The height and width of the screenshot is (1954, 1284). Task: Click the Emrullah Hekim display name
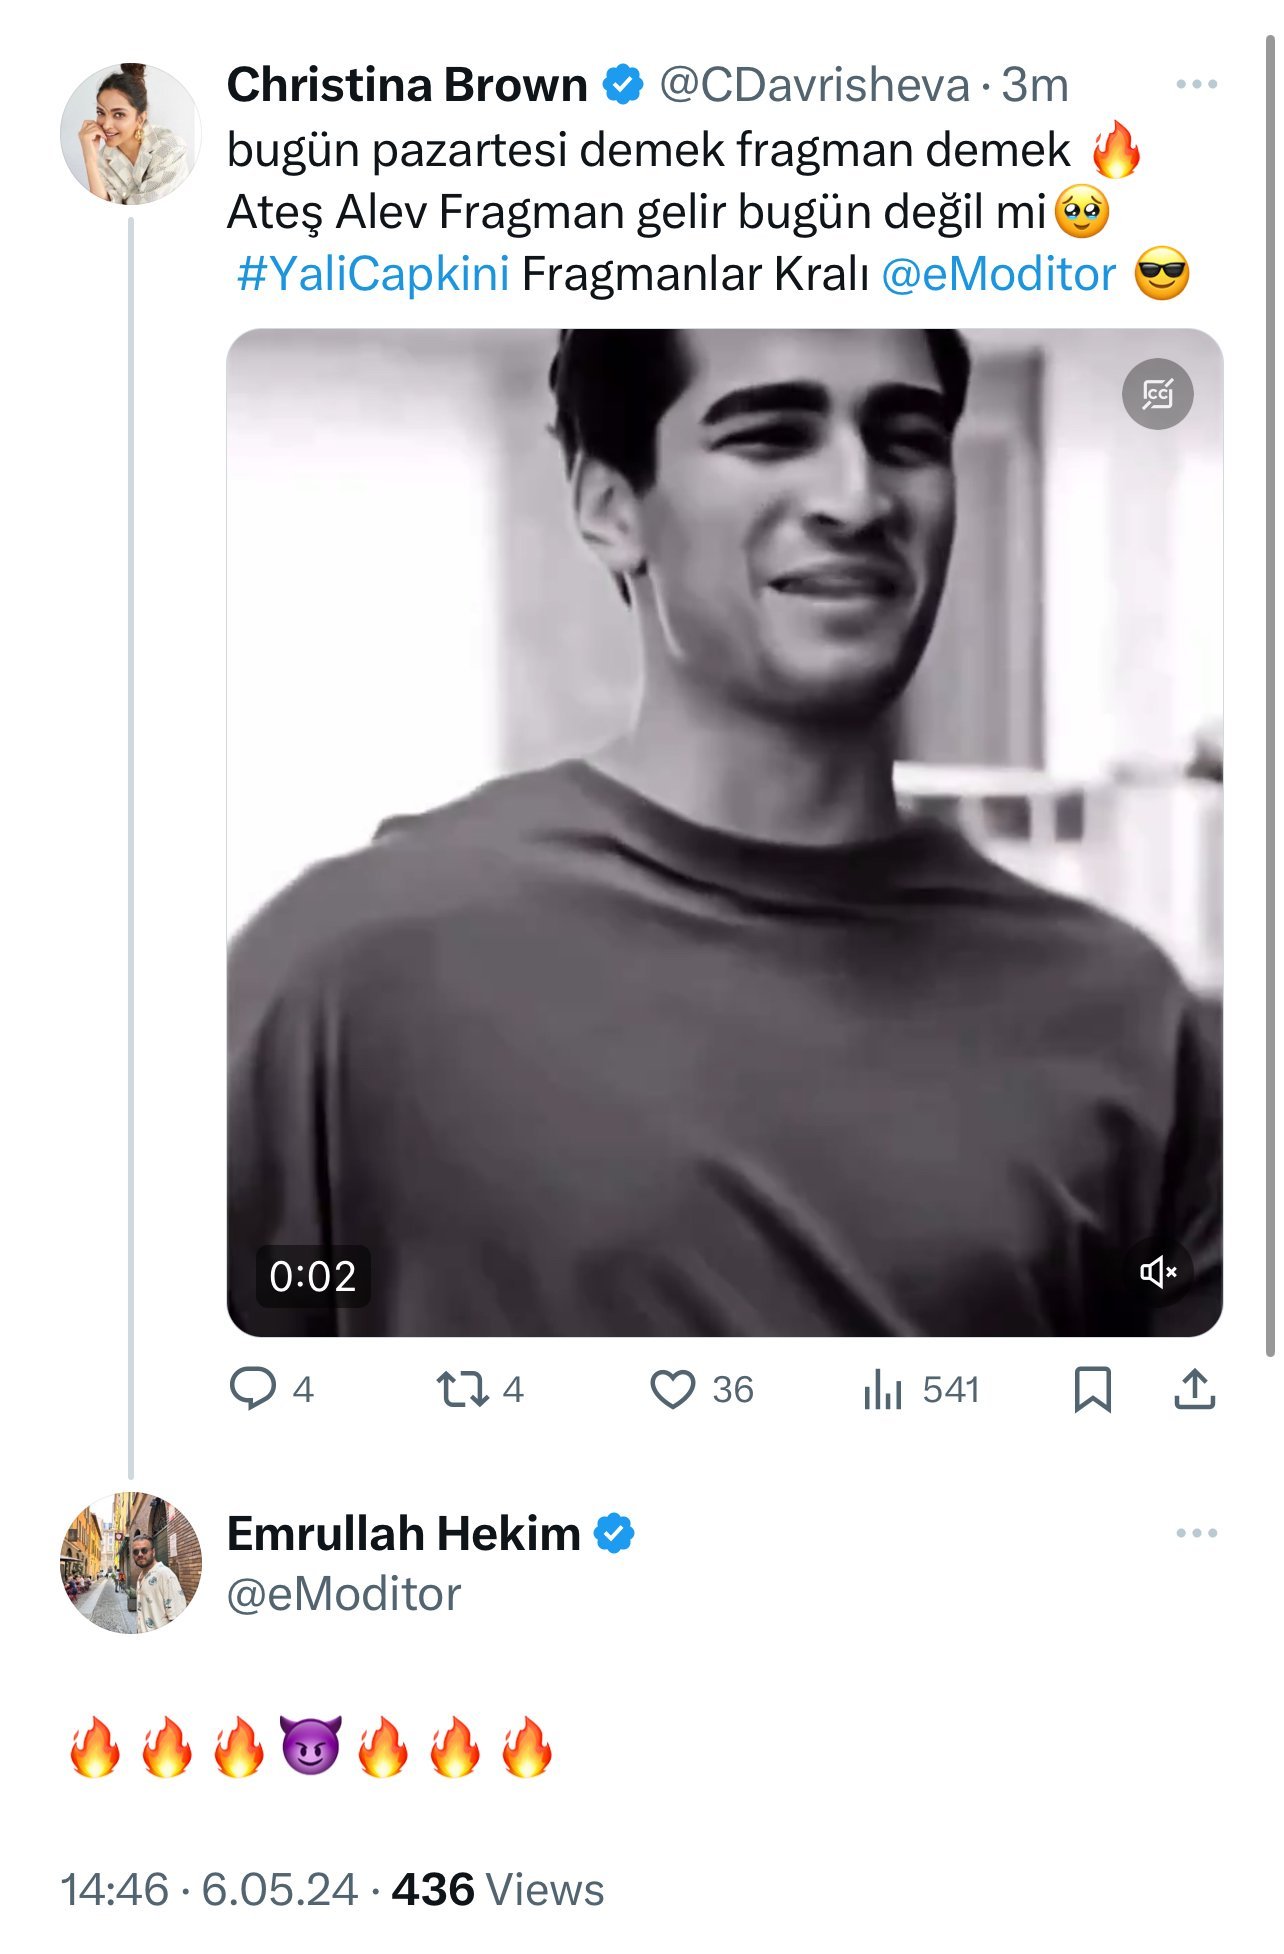point(403,1533)
